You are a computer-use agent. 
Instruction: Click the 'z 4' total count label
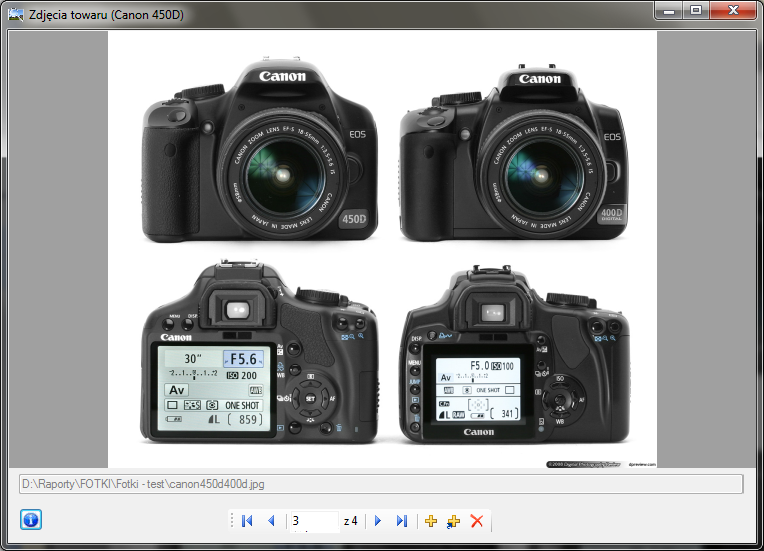pyautogui.click(x=350, y=521)
